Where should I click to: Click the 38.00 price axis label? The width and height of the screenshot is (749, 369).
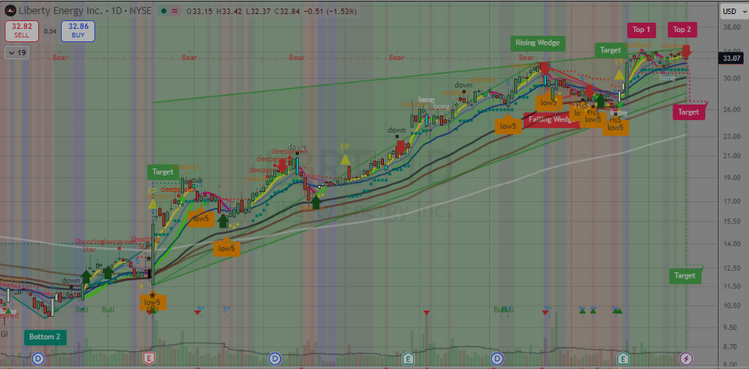[x=731, y=27]
